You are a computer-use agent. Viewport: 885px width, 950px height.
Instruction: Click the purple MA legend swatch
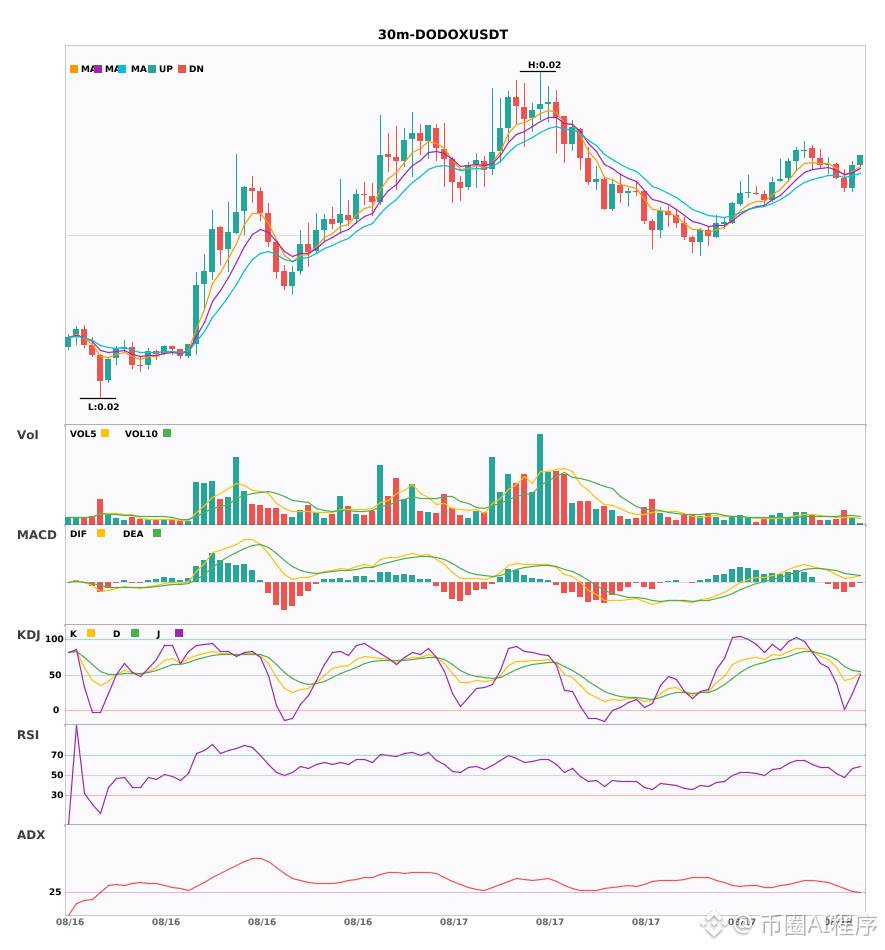coord(98,69)
